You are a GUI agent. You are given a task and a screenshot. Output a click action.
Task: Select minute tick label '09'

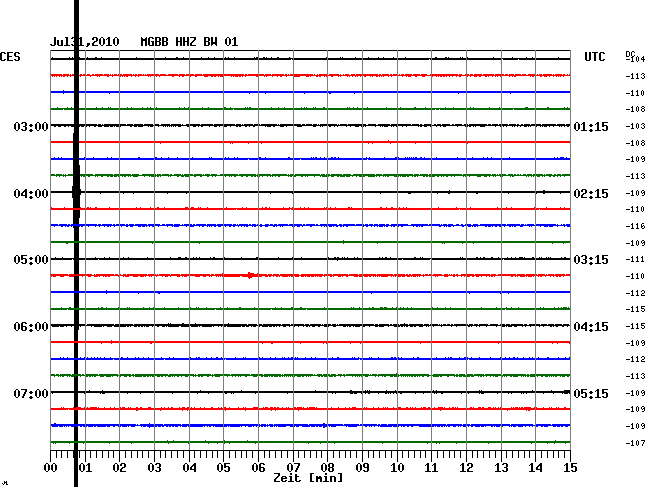362,468
